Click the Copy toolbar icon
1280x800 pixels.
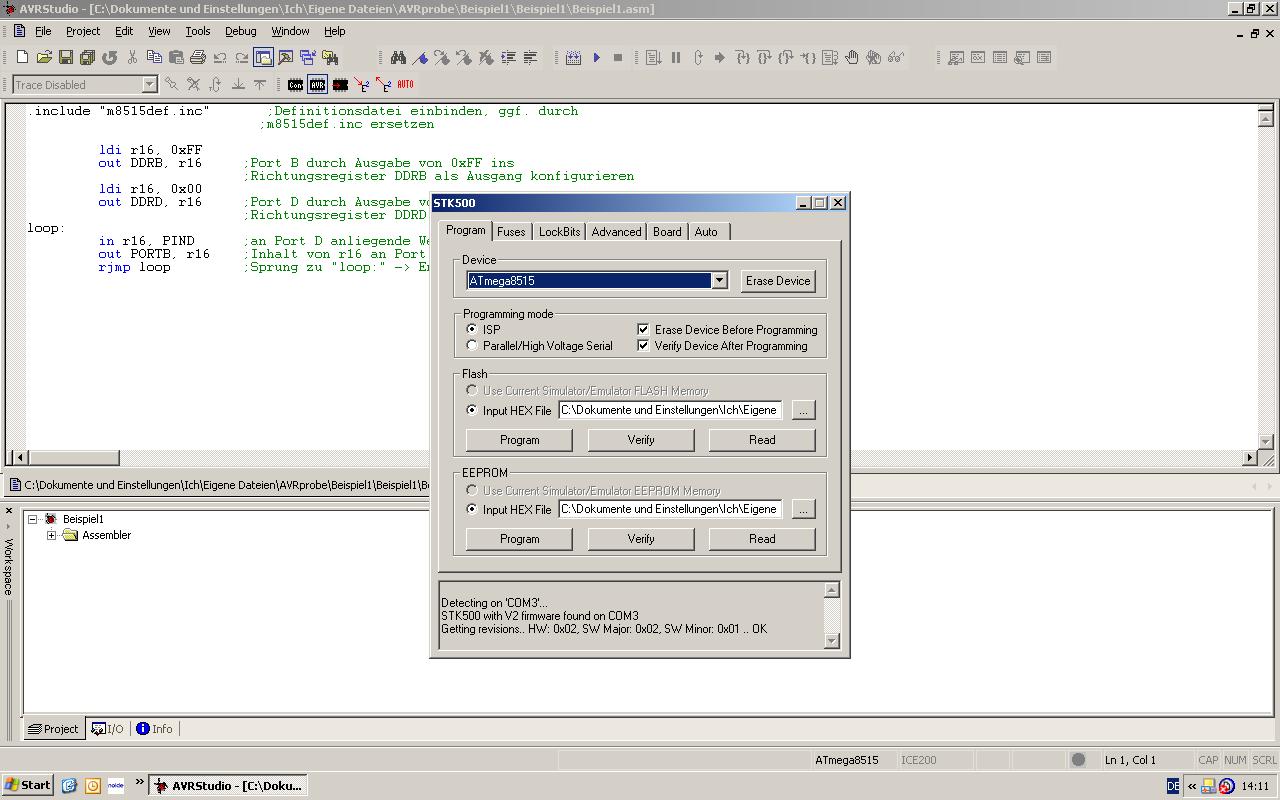(x=154, y=57)
